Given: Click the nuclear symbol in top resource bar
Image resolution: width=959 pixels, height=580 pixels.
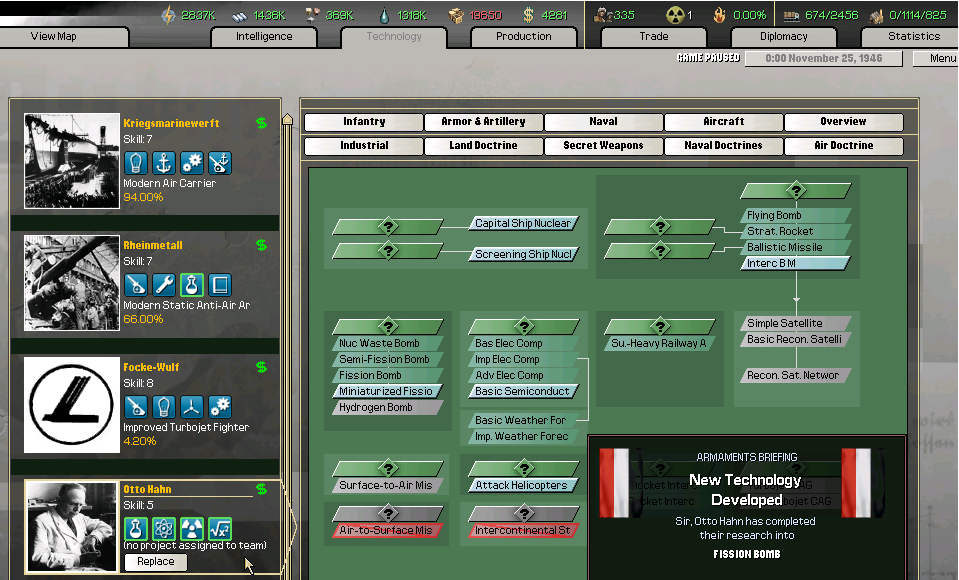Looking at the screenshot, I should [x=675, y=15].
